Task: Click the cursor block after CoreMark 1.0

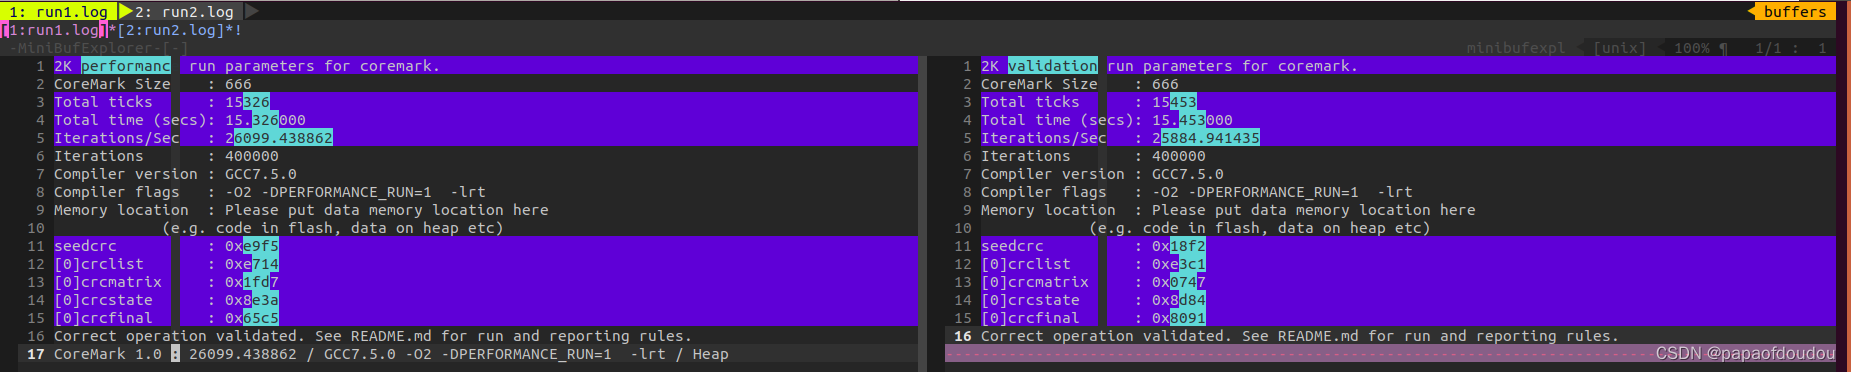Action: (x=175, y=354)
